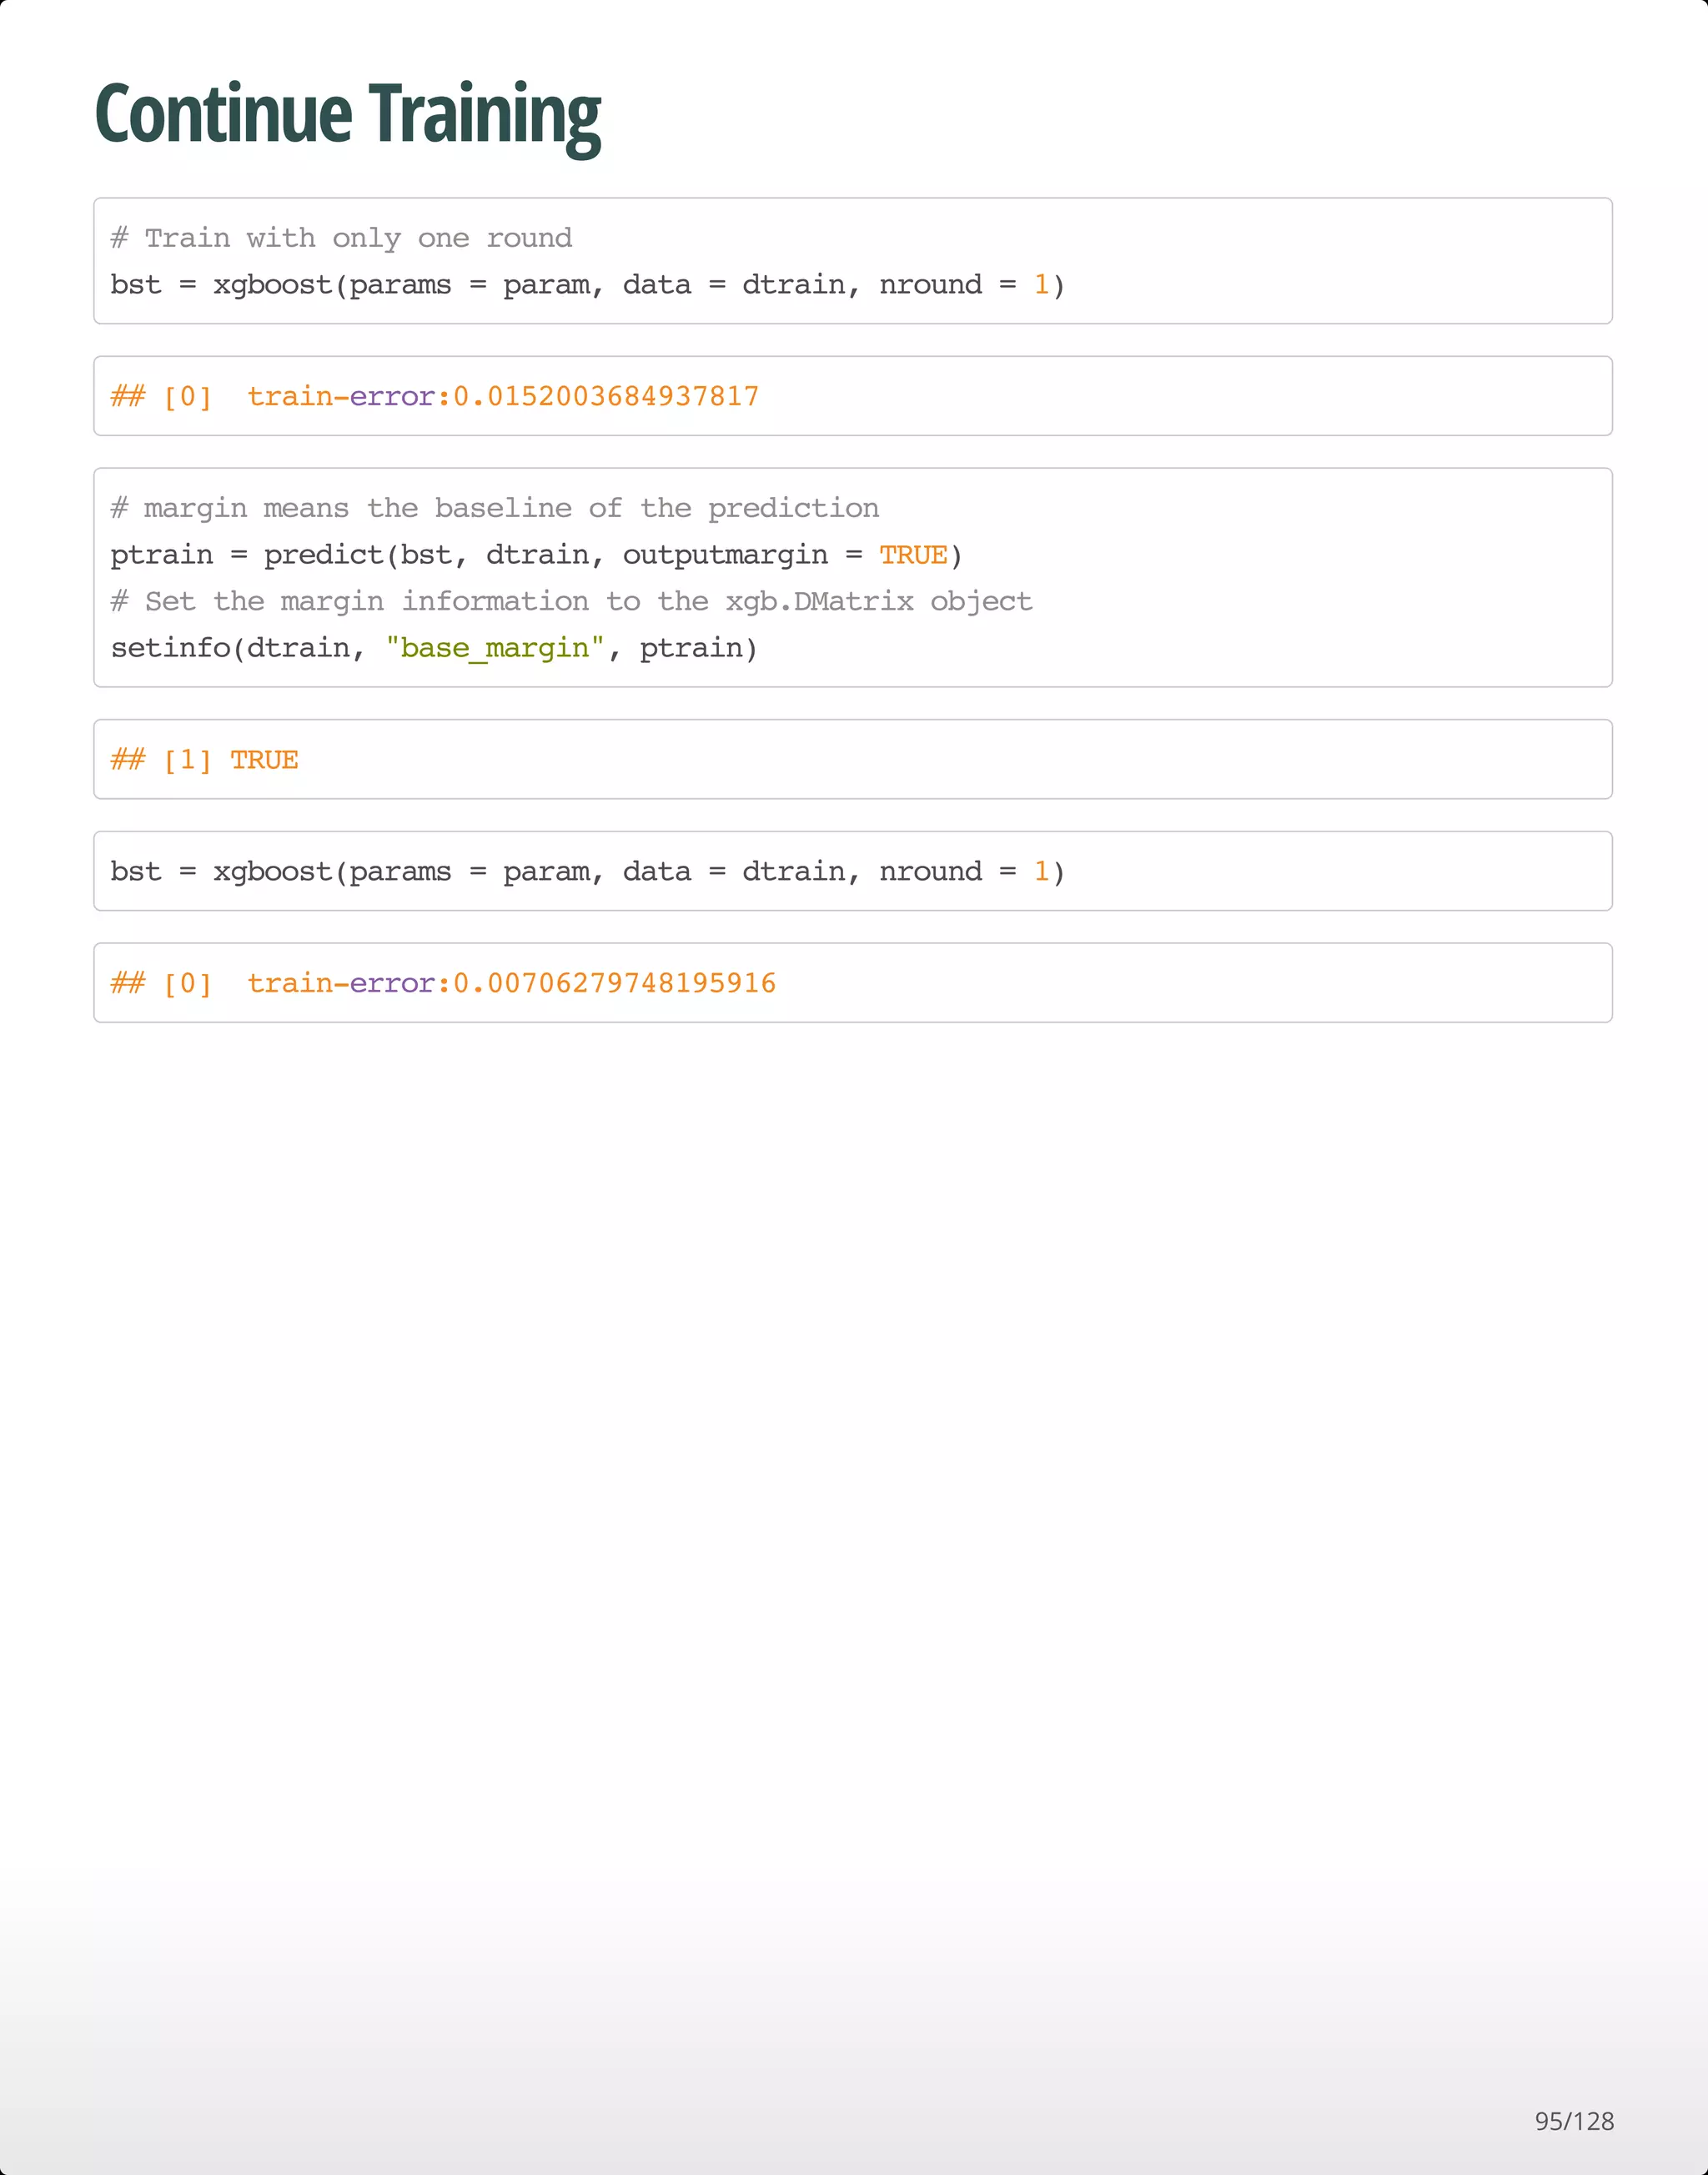Screen dimensions: 1708x2175
Task: Click the TRUE value after outputmargin
Action: [913, 555]
